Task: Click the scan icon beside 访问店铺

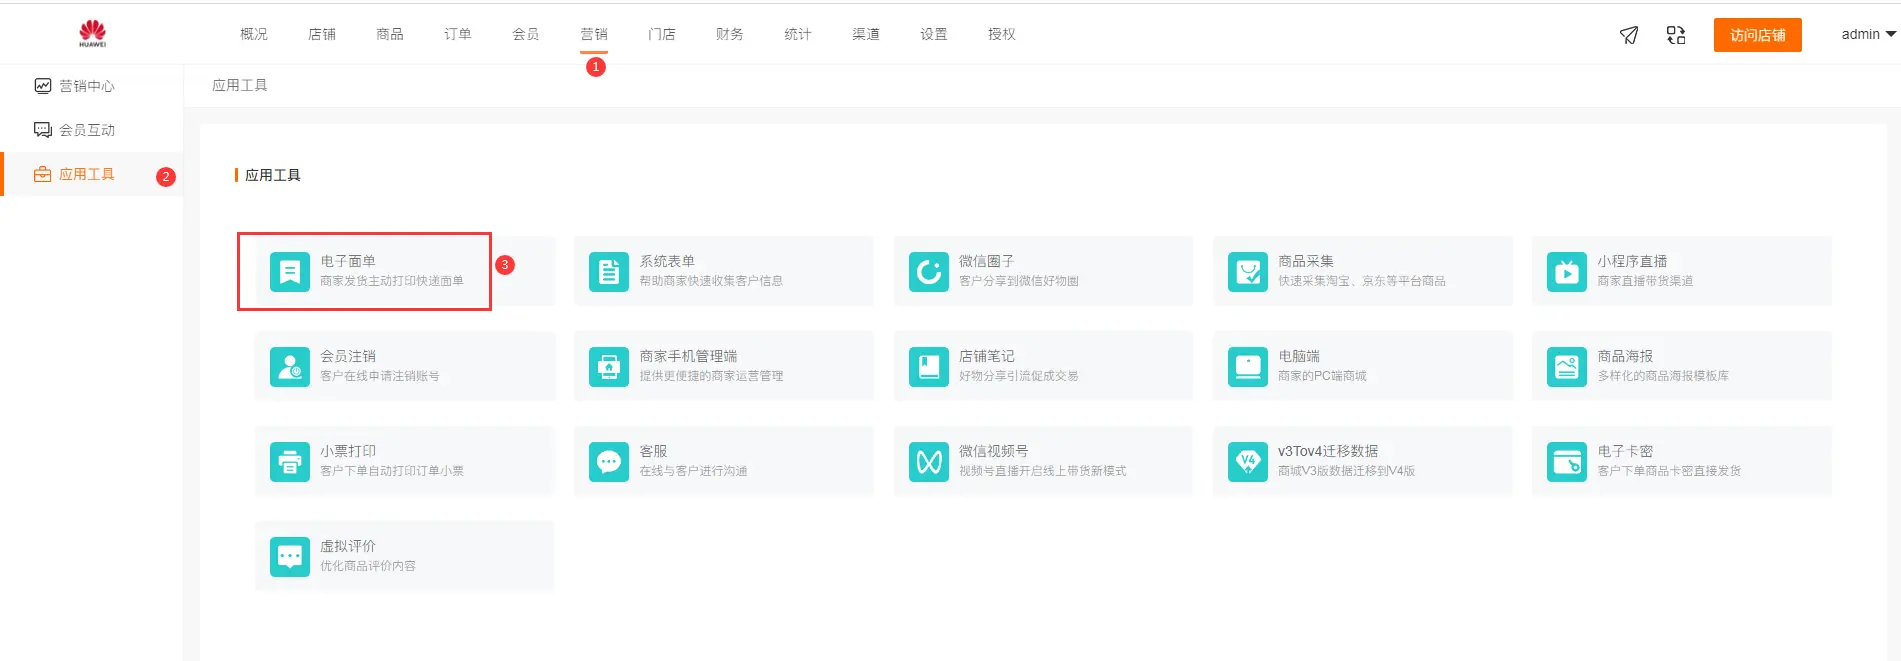Action: [x=1676, y=35]
